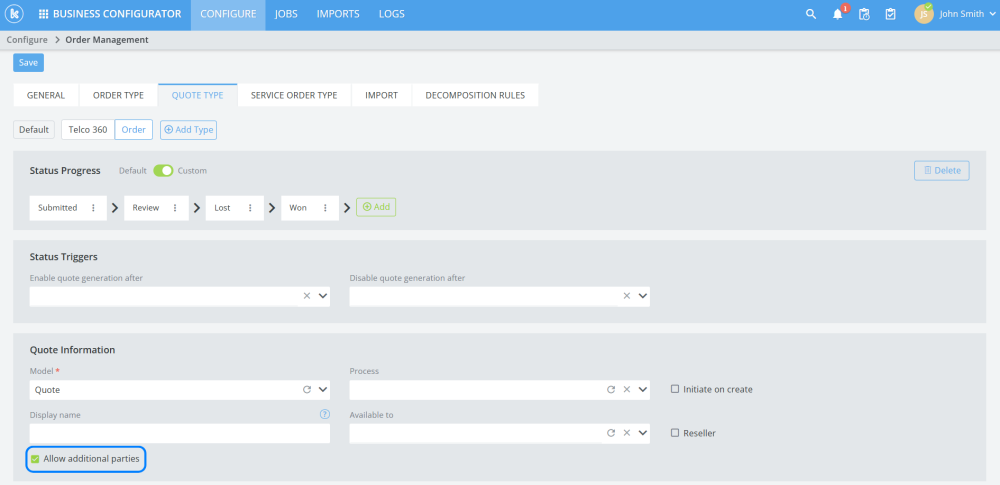The width and height of the screenshot is (1000, 485).
Task: Switch to the IMPORT tab
Action: pyautogui.click(x=381, y=95)
